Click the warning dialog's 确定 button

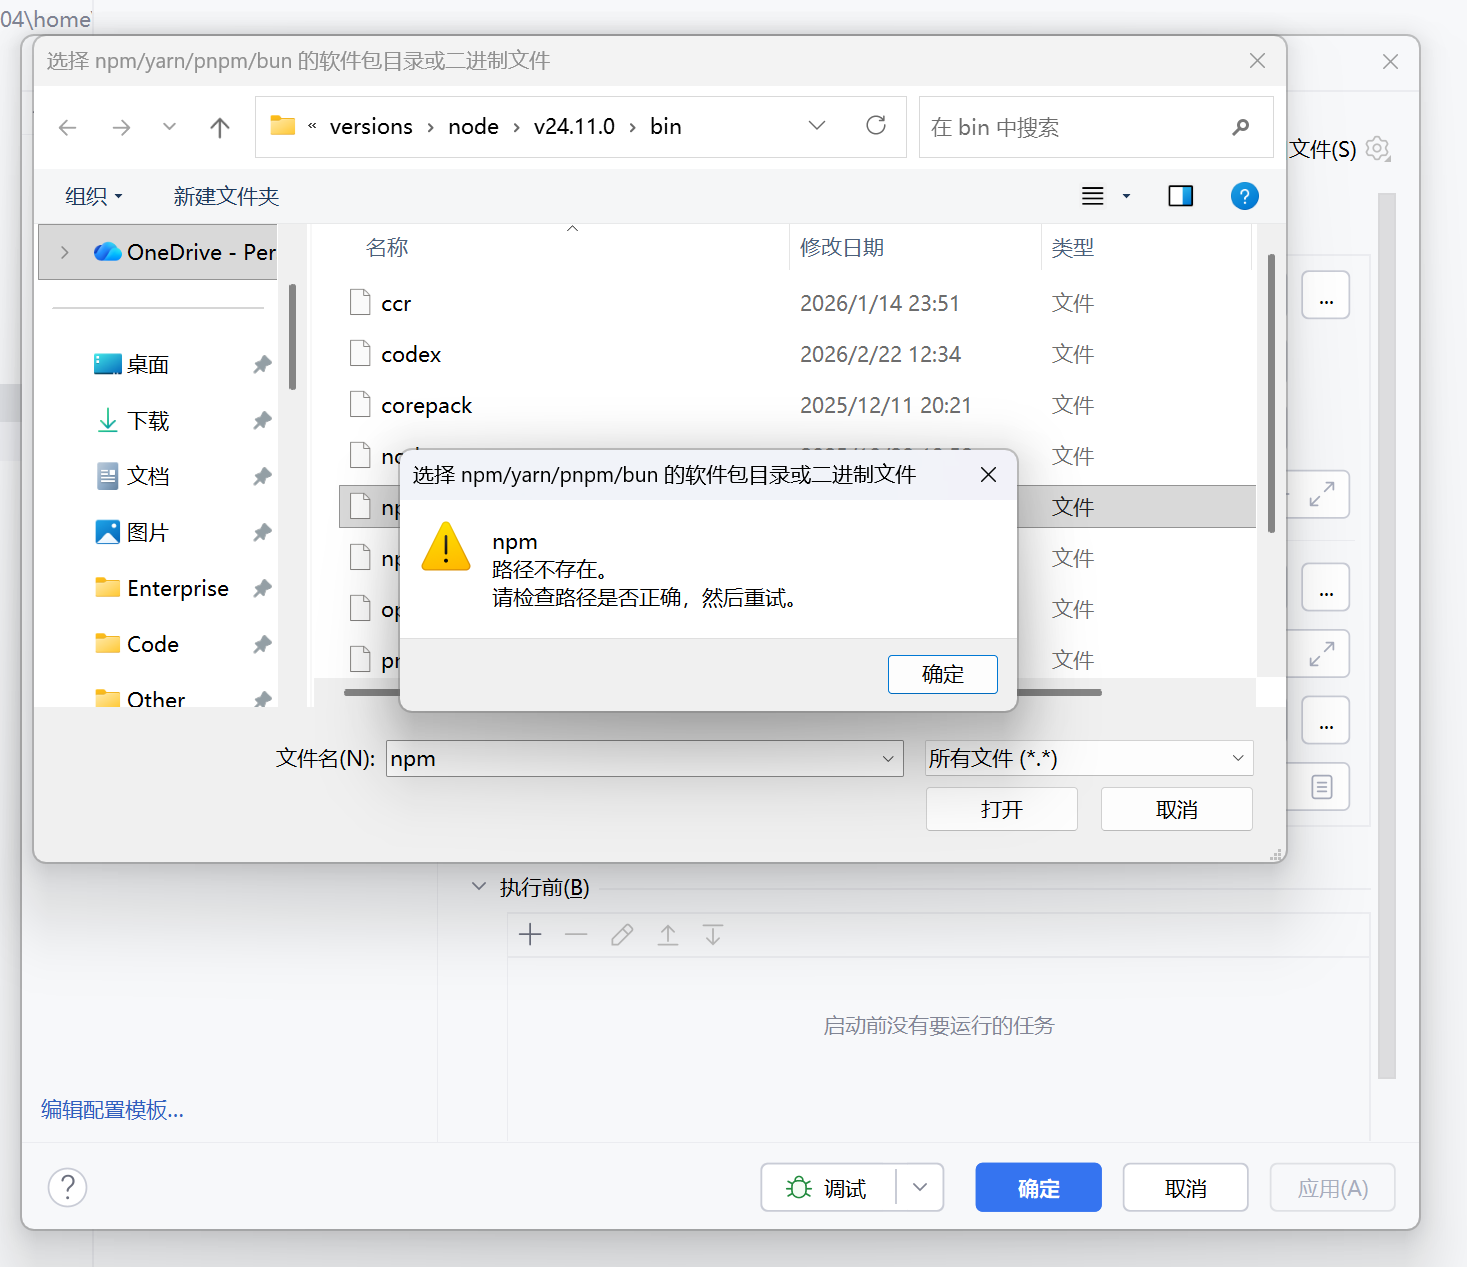(942, 674)
